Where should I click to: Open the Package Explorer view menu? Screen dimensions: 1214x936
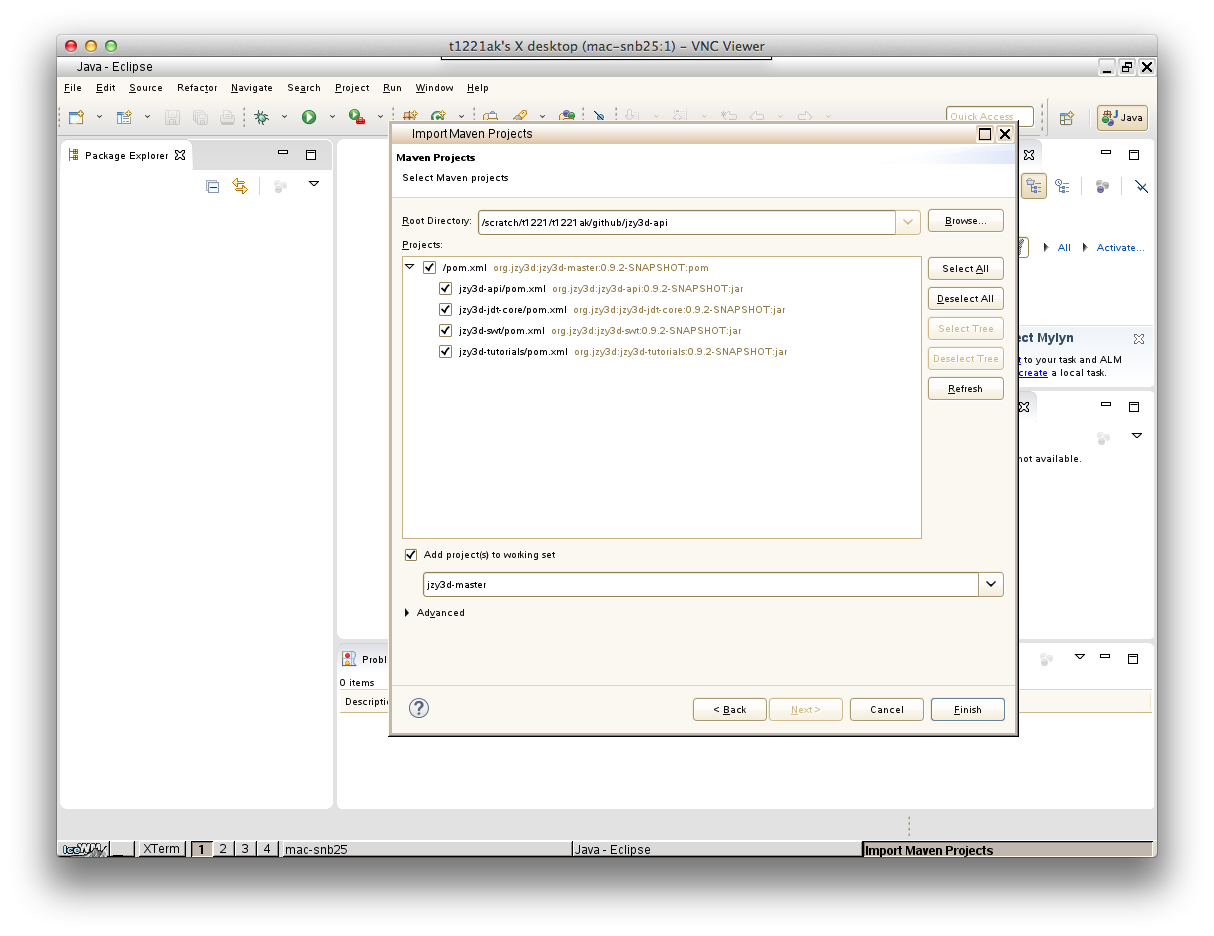click(x=314, y=185)
